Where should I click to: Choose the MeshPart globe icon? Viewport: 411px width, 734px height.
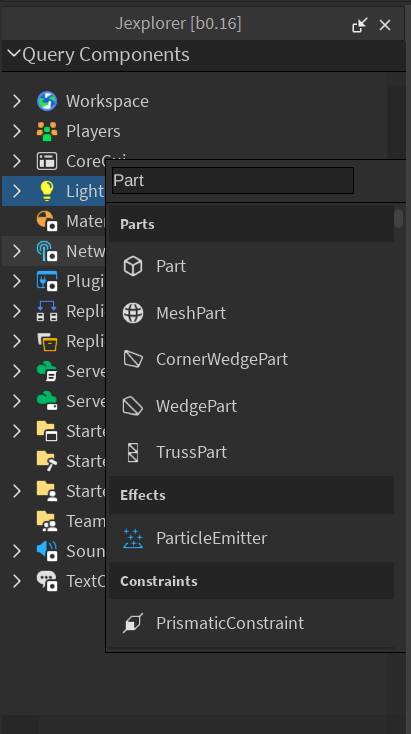tap(133, 313)
